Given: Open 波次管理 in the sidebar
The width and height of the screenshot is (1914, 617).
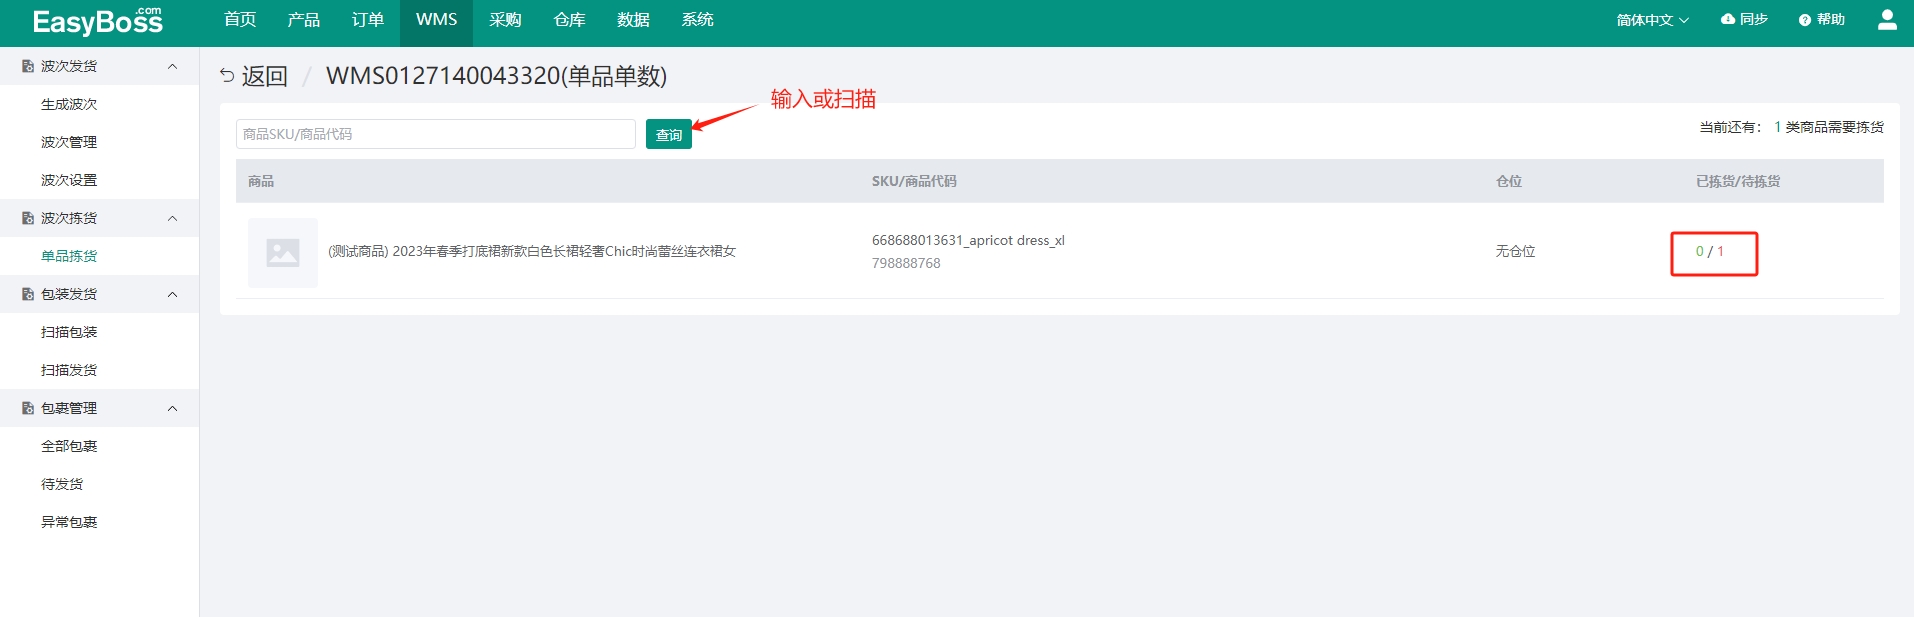Looking at the screenshot, I should [69, 143].
